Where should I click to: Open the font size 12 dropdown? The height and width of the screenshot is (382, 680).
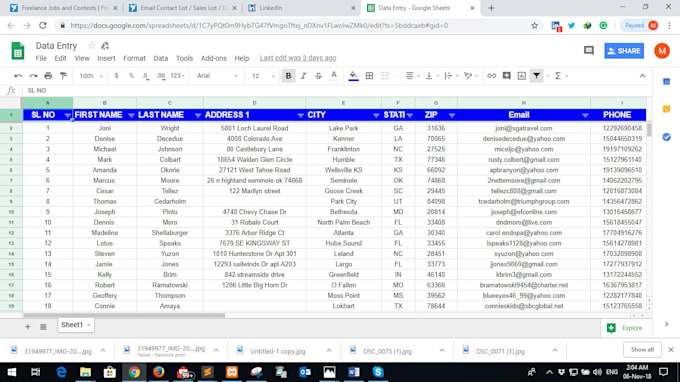263,76
